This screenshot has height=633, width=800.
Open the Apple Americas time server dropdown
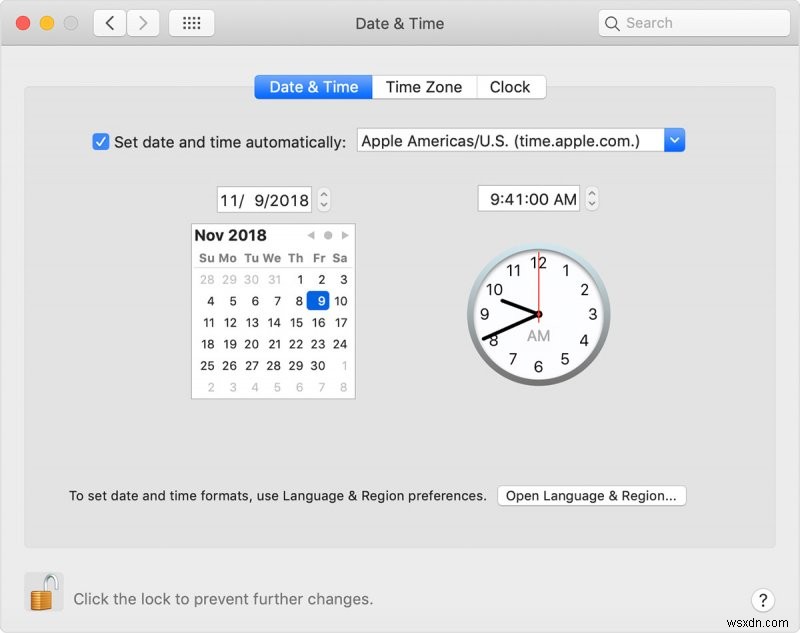(x=676, y=140)
